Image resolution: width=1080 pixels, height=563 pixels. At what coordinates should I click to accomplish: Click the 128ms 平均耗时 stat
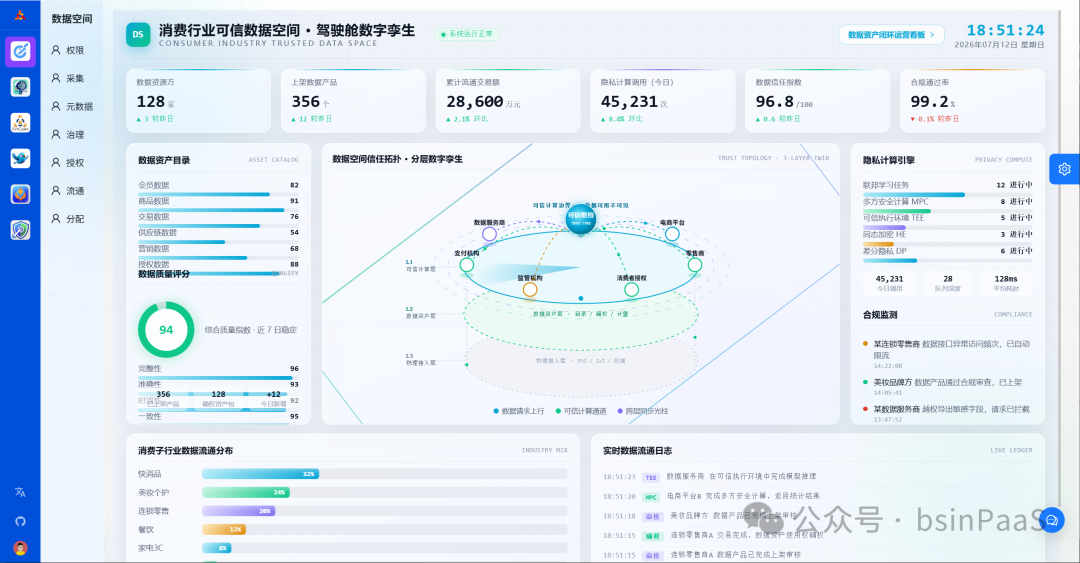(x=1006, y=283)
